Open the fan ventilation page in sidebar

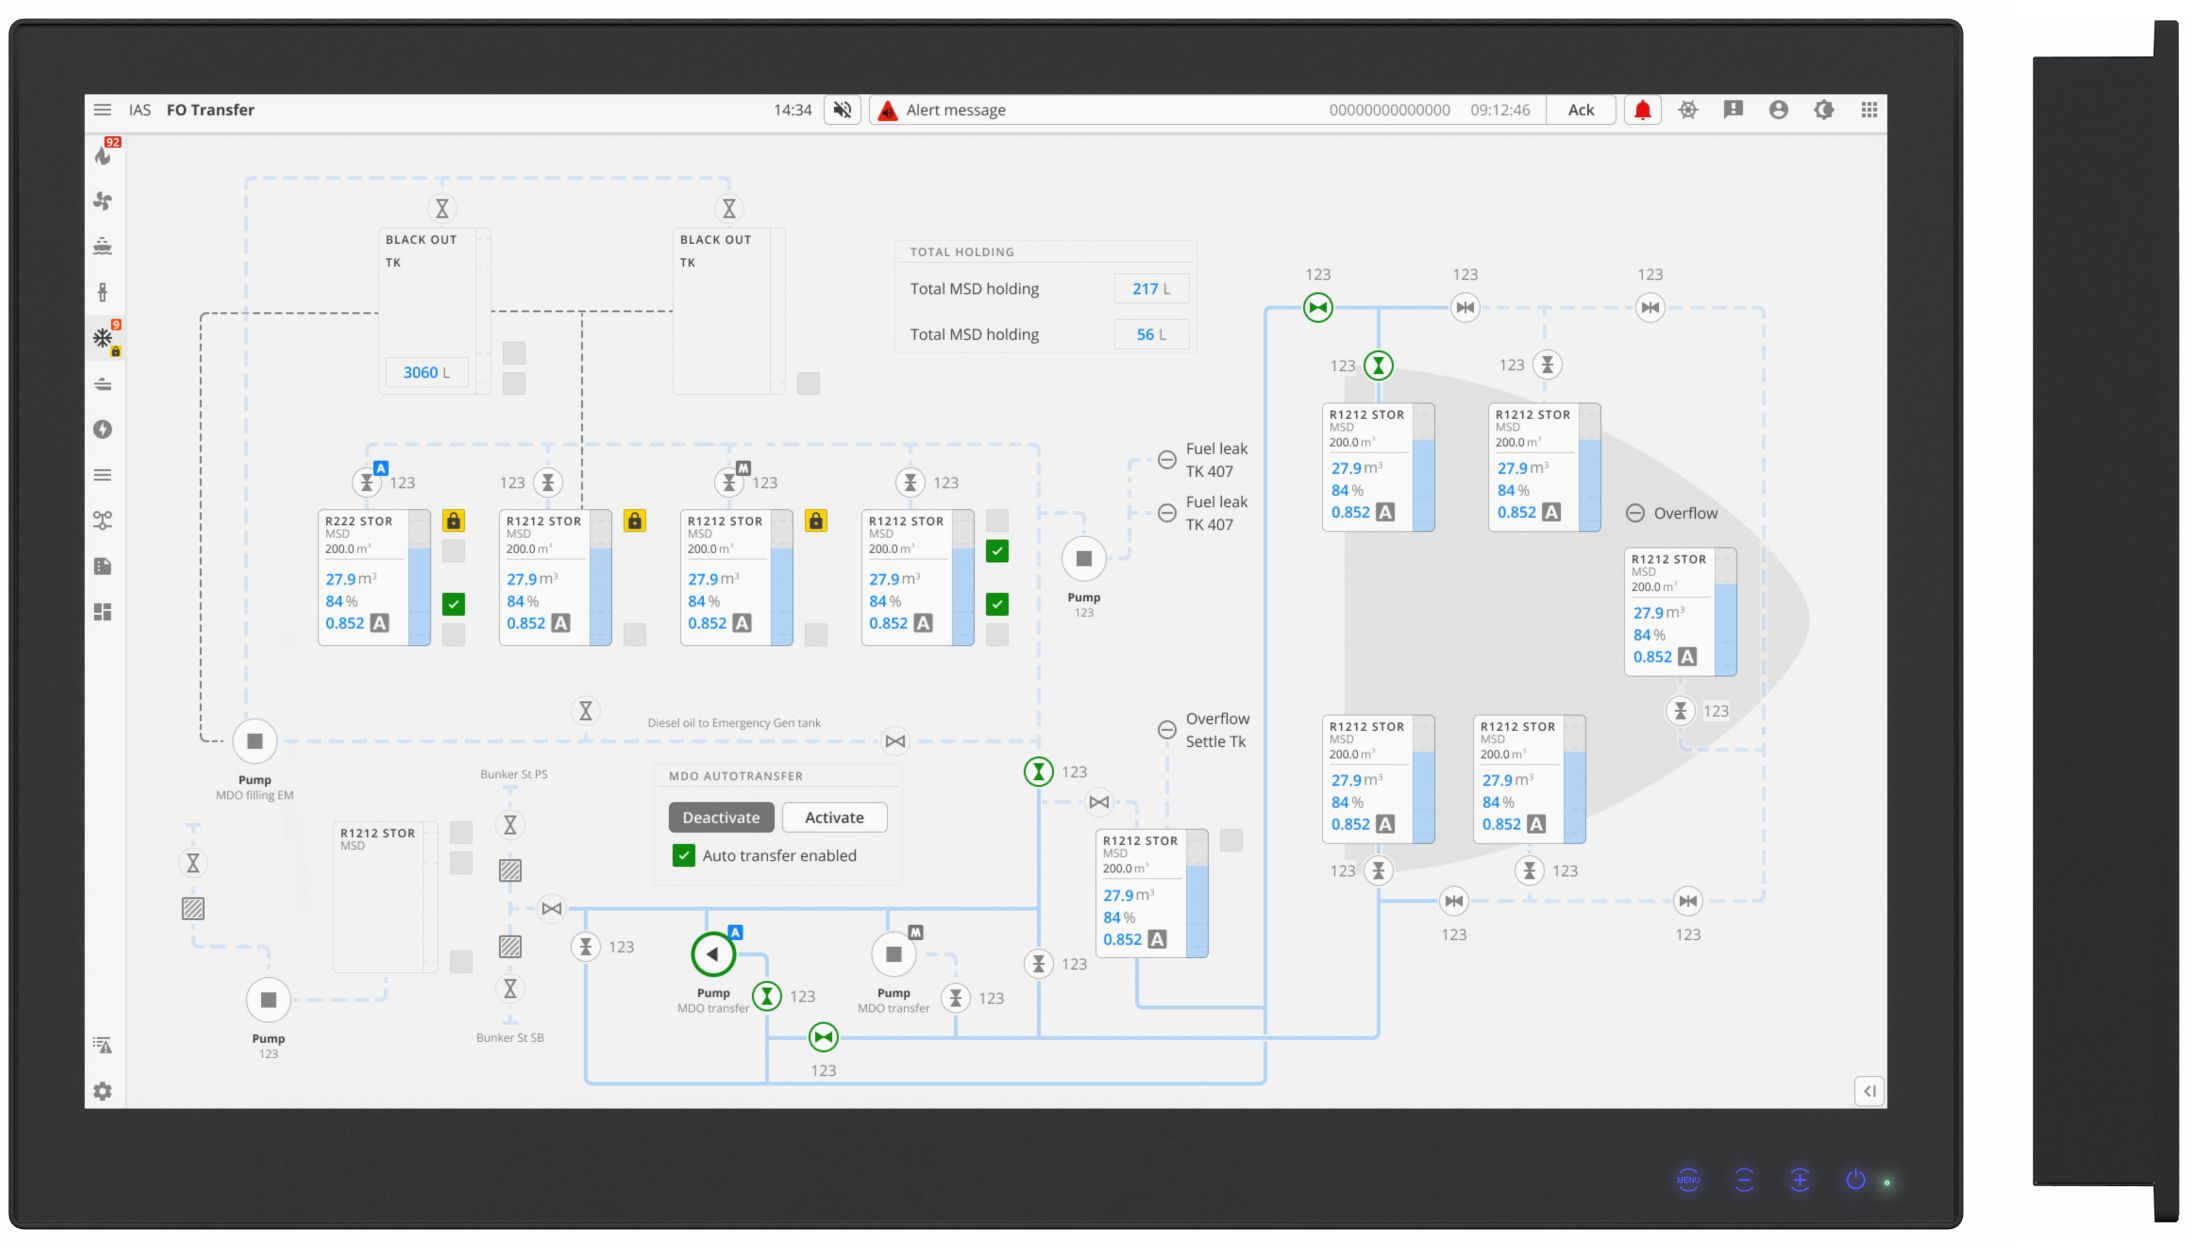click(x=103, y=201)
